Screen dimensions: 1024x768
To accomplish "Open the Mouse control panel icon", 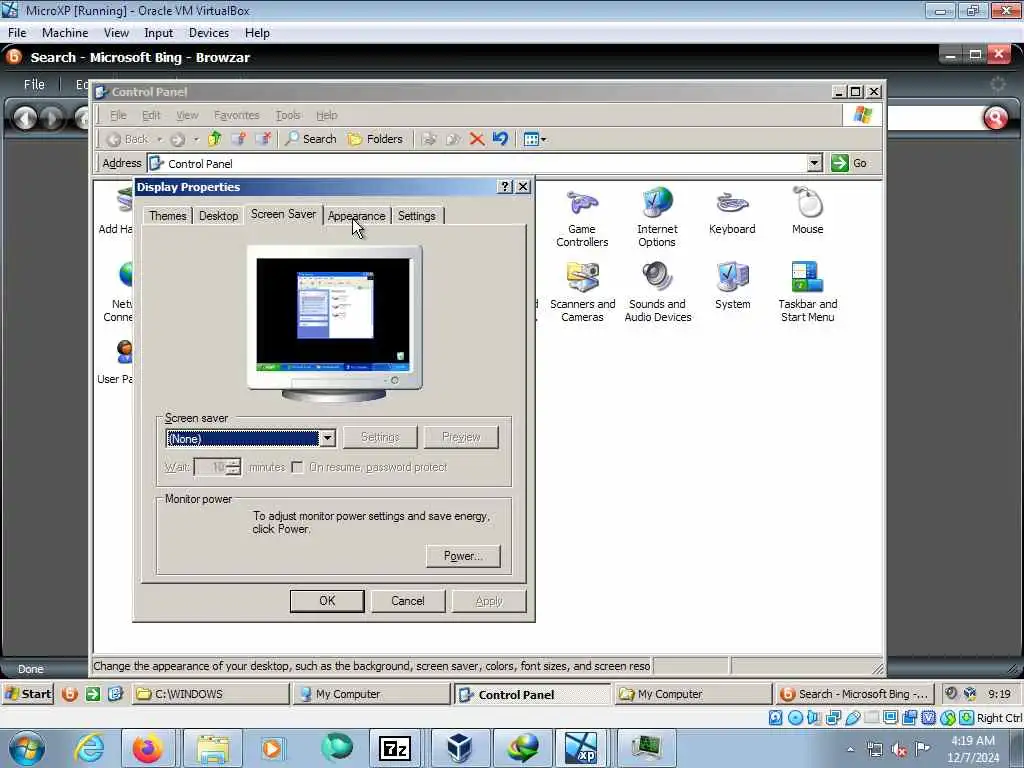I will [x=808, y=212].
